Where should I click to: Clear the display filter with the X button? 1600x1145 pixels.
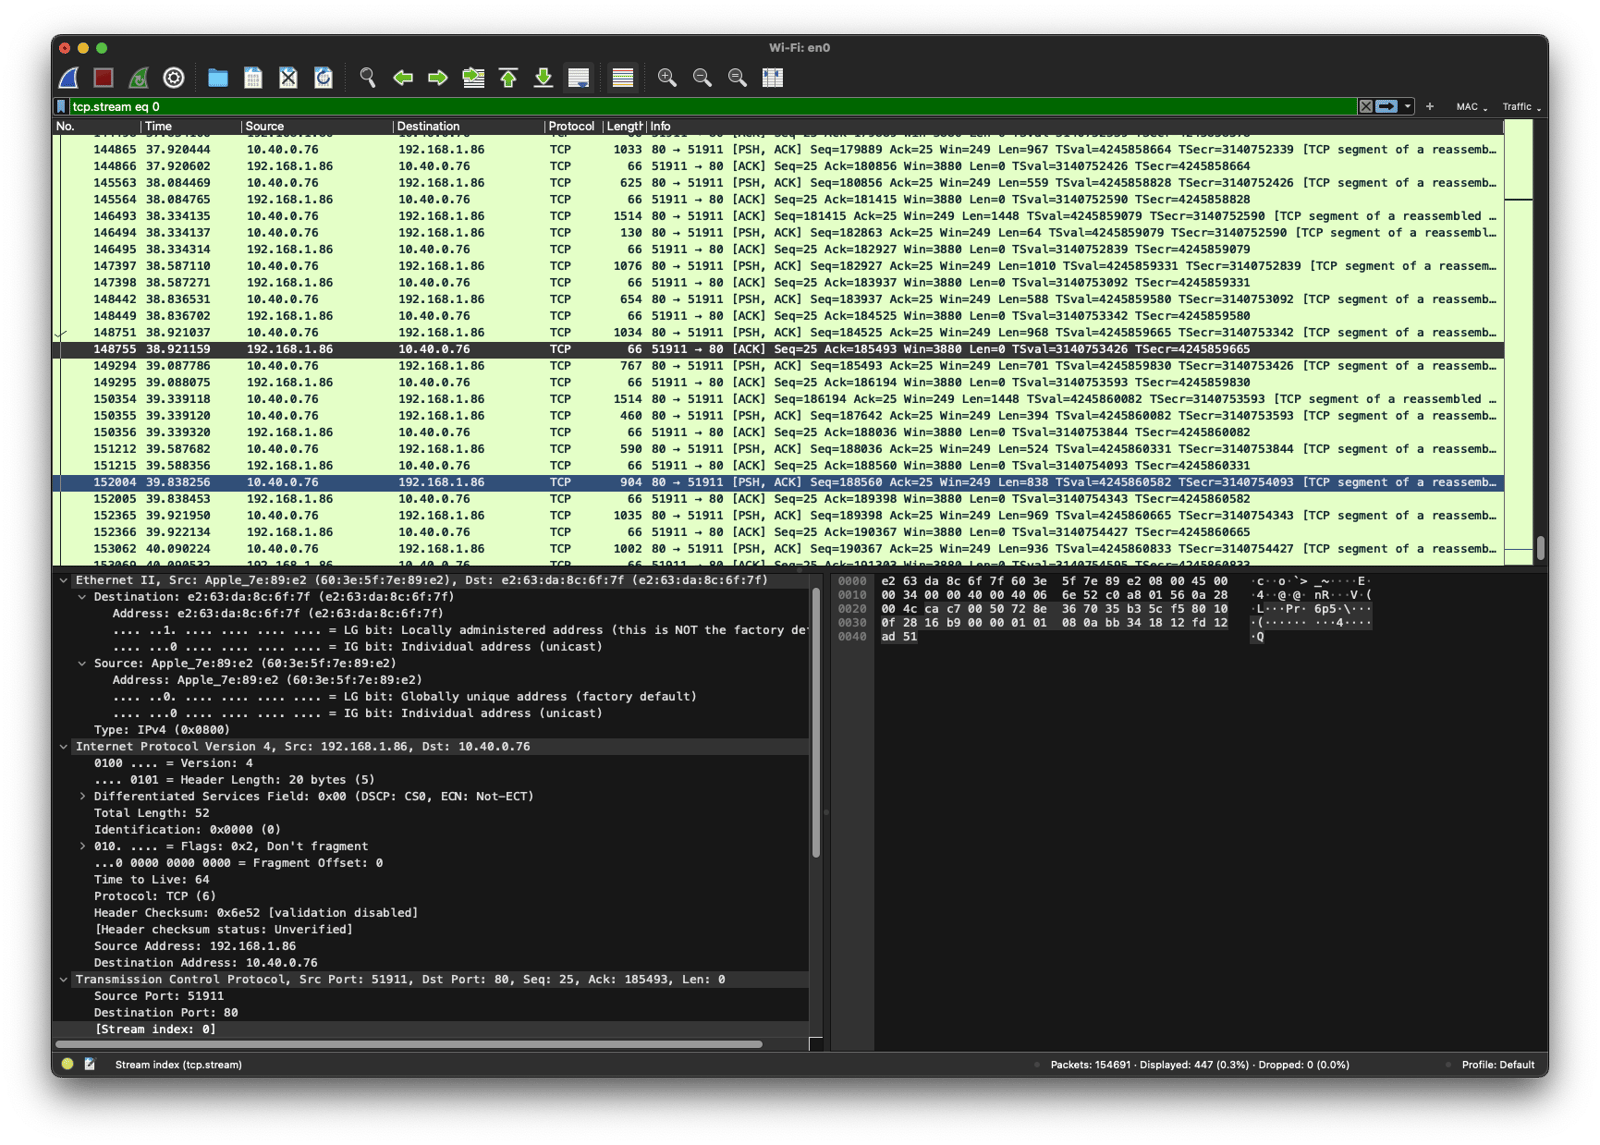(1366, 106)
